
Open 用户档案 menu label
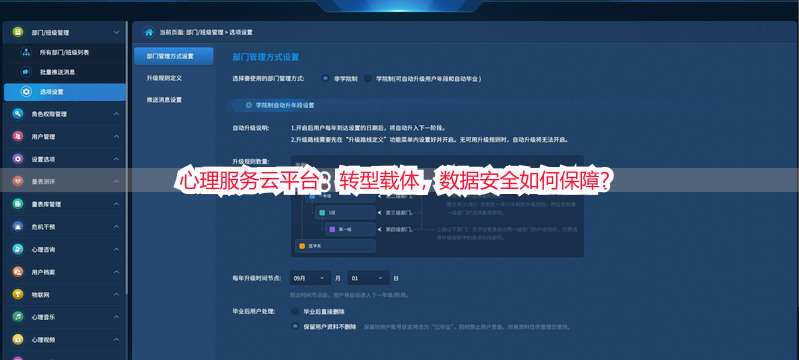[43, 272]
